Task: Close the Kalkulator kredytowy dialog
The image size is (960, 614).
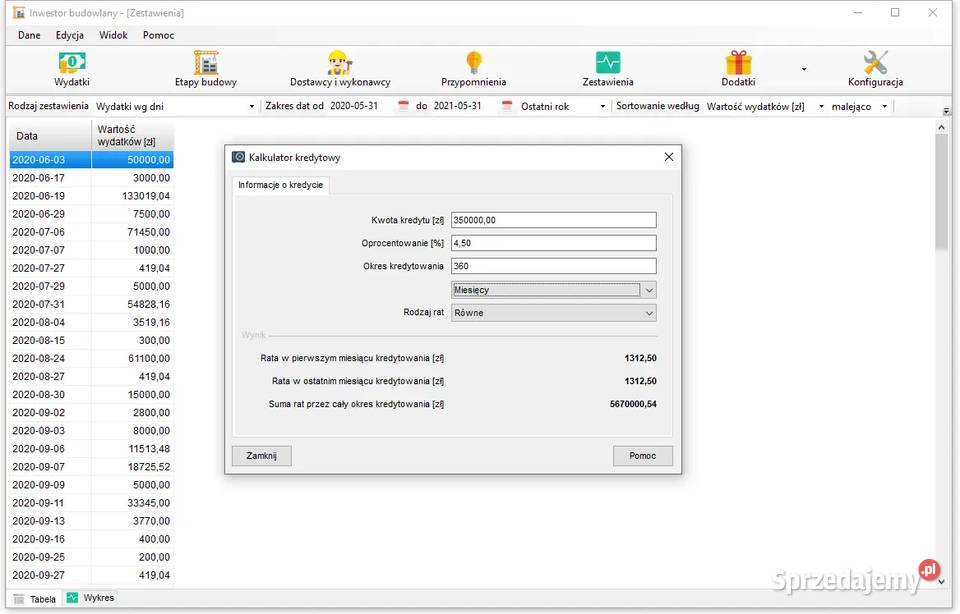Action: 669,156
